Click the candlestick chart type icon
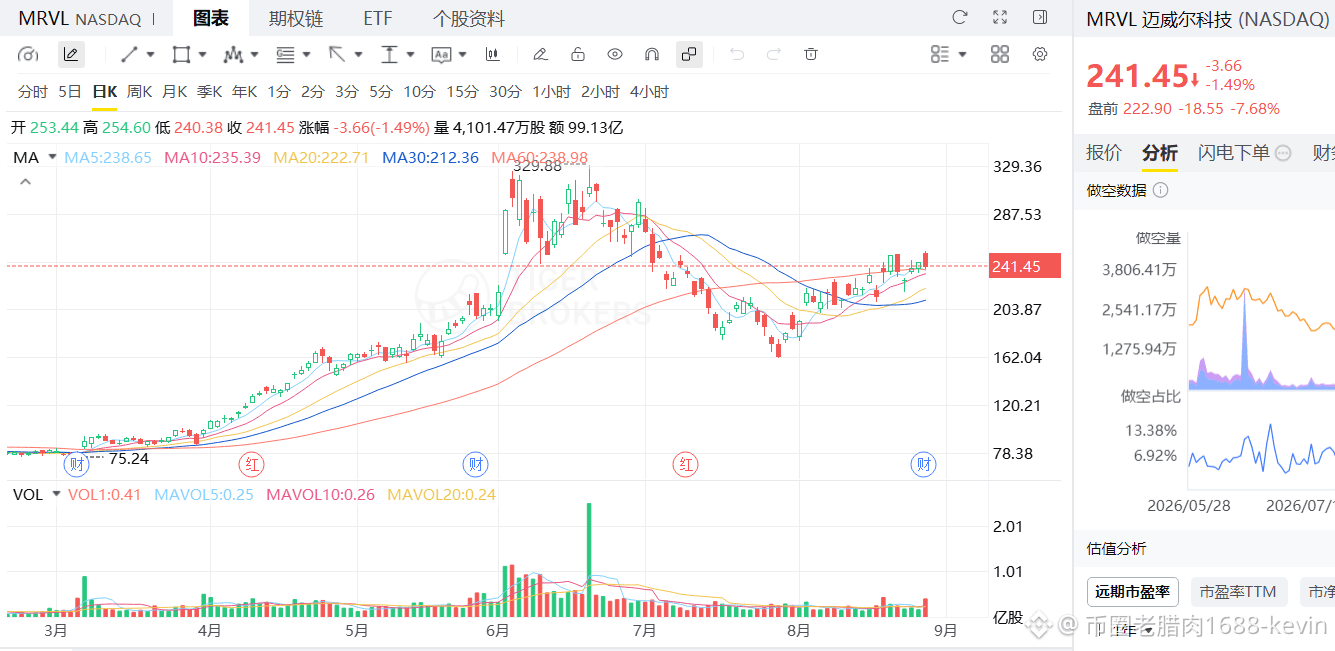Image resolution: width=1335 pixels, height=651 pixels. (493, 54)
